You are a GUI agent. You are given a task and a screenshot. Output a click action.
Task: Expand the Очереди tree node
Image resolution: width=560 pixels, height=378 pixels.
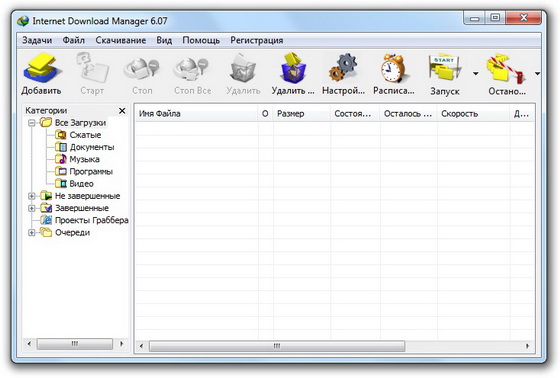click(31, 233)
